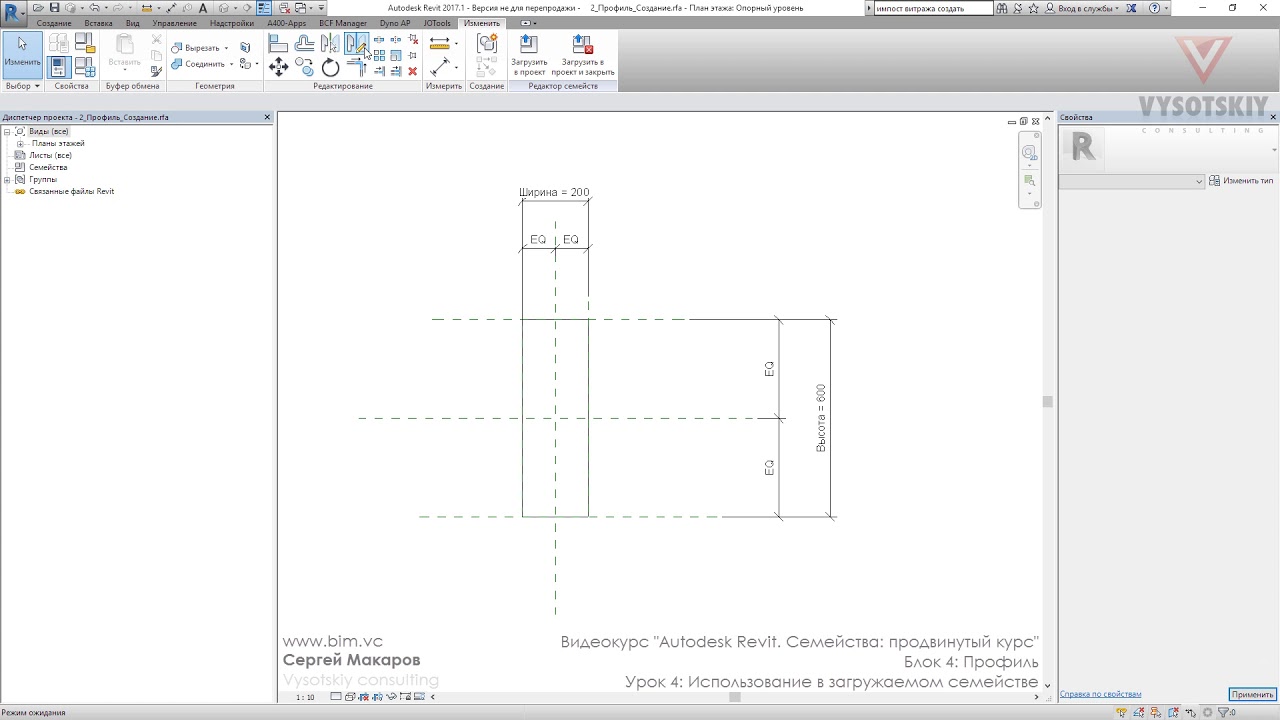Click the help question mark icon
Viewport: 1280px width, 720px height.
[1155, 8]
